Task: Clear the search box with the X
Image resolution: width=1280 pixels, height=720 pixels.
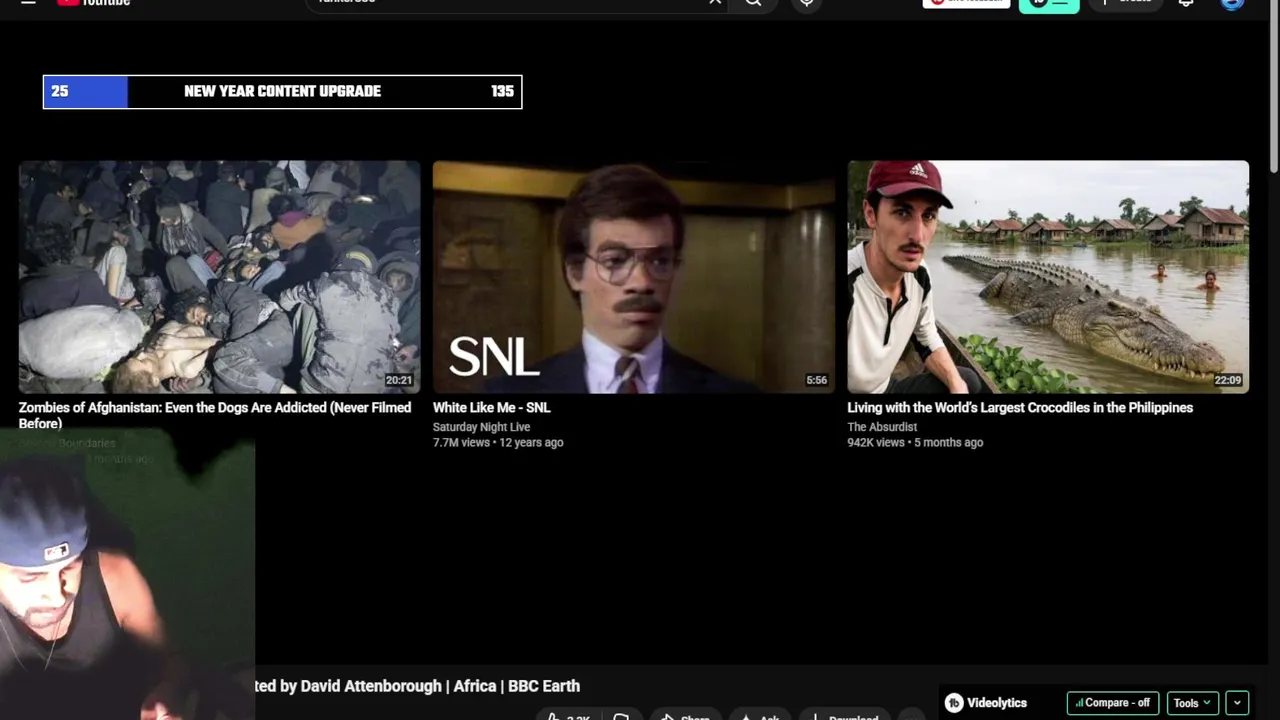Action: click(715, 3)
